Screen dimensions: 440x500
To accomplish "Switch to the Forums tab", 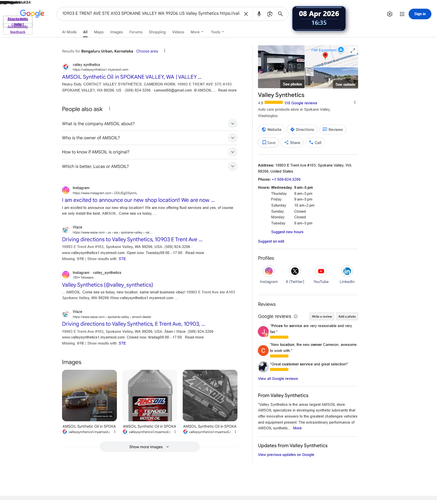I will pos(136,32).
